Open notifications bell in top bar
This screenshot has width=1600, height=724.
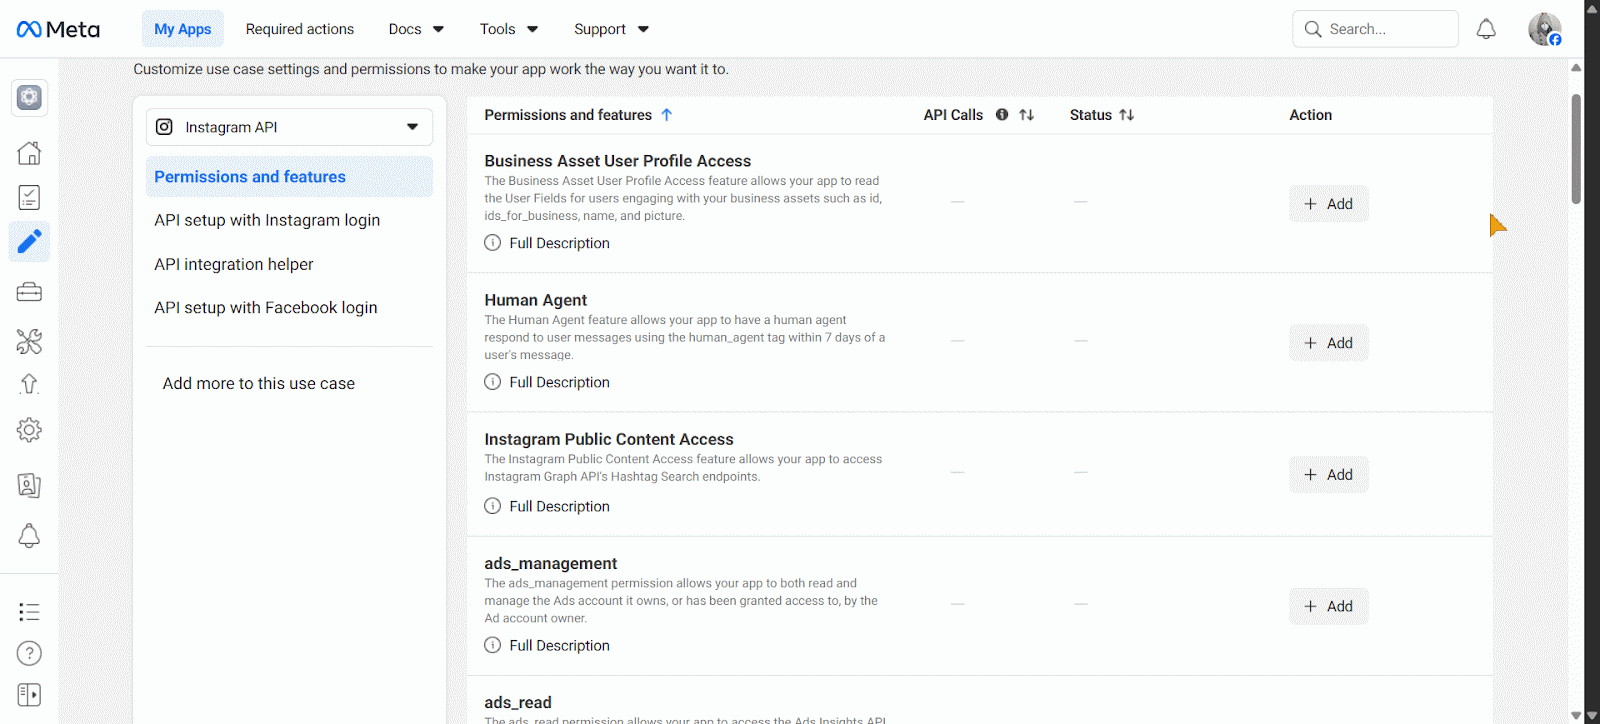tap(1486, 29)
